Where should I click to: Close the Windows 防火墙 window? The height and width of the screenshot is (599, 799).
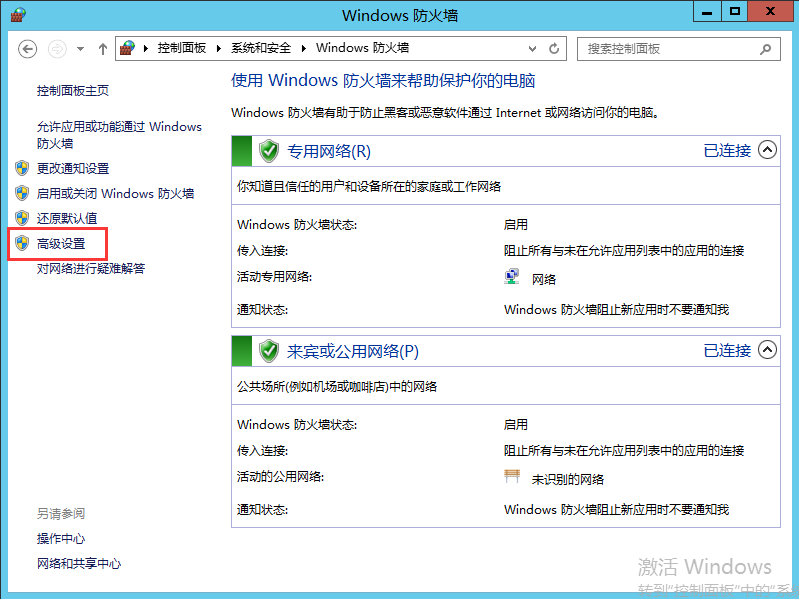(770, 11)
